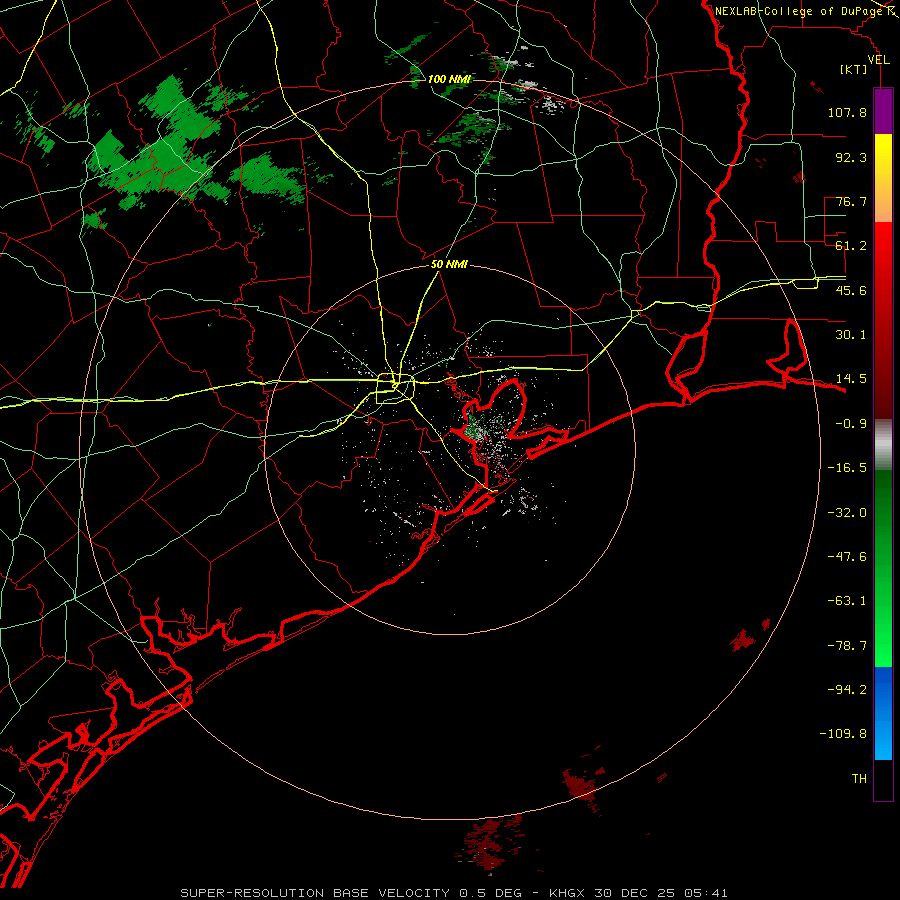
Task: Click the green segment of the velocity scale
Action: (x=883, y=568)
